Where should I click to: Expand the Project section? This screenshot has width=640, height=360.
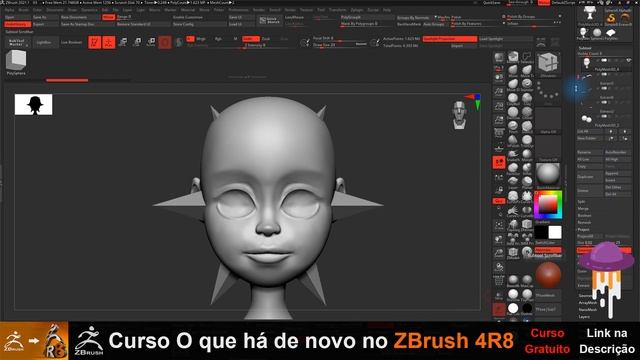point(583,229)
